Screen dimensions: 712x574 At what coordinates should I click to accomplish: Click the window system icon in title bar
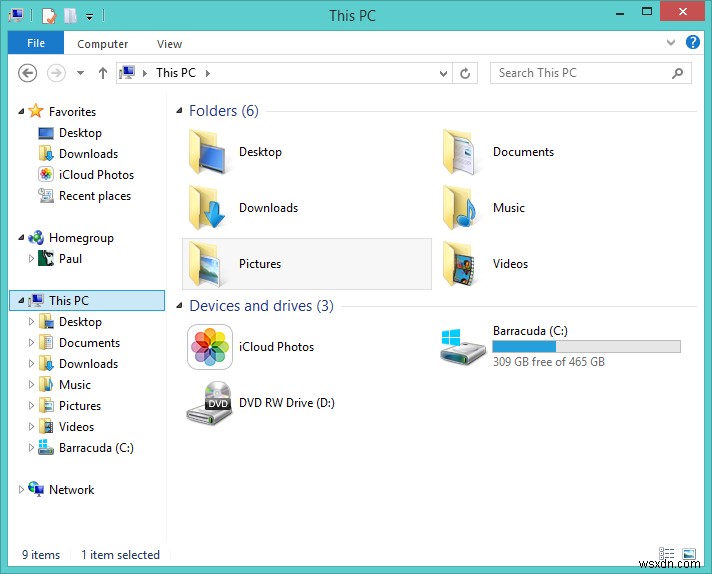[16, 16]
